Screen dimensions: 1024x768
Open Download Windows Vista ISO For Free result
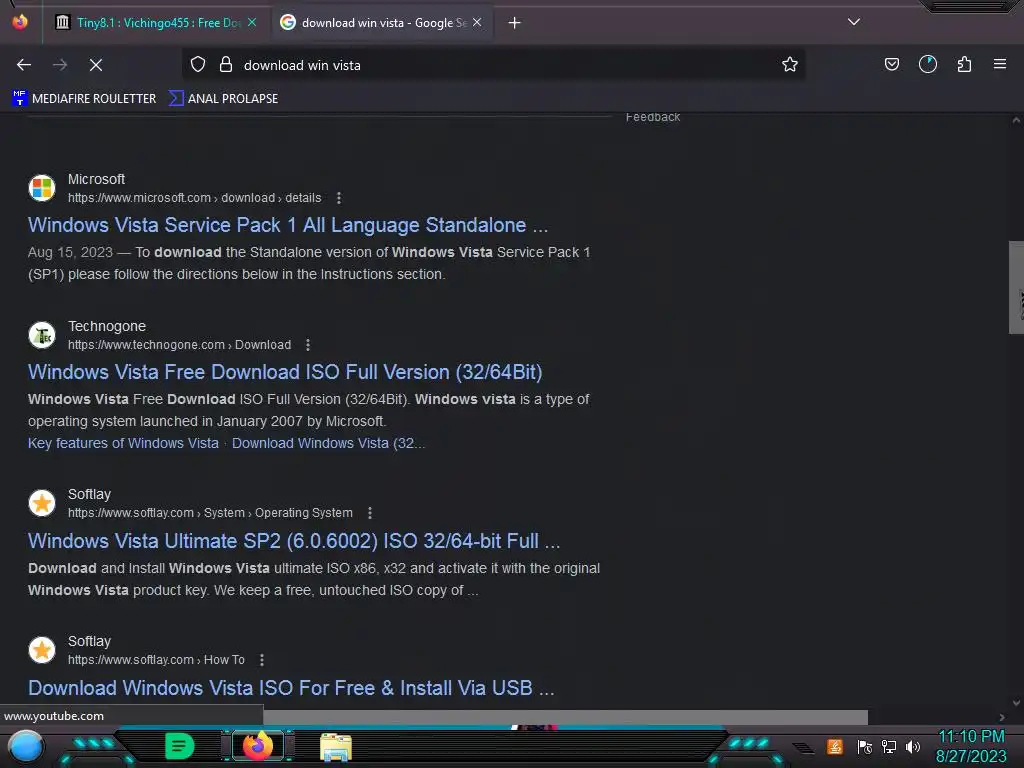[x=291, y=688]
